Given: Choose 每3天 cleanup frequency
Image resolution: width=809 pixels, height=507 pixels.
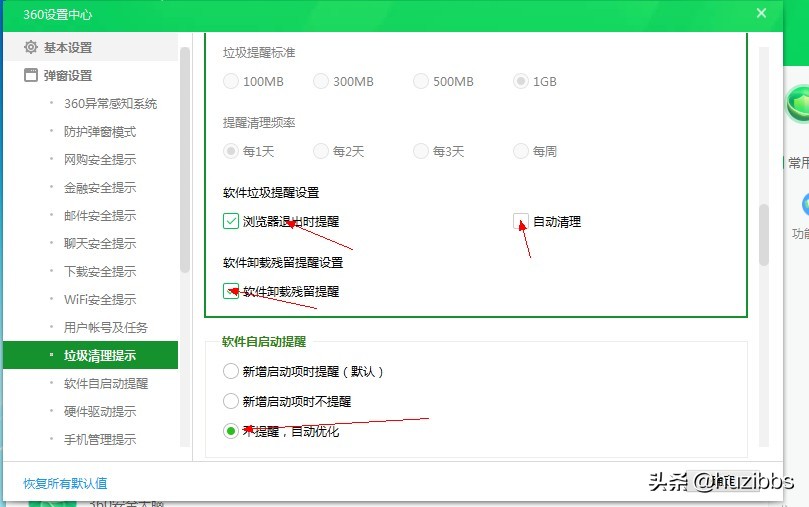Looking at the screenshot, I should pos(421,151).
